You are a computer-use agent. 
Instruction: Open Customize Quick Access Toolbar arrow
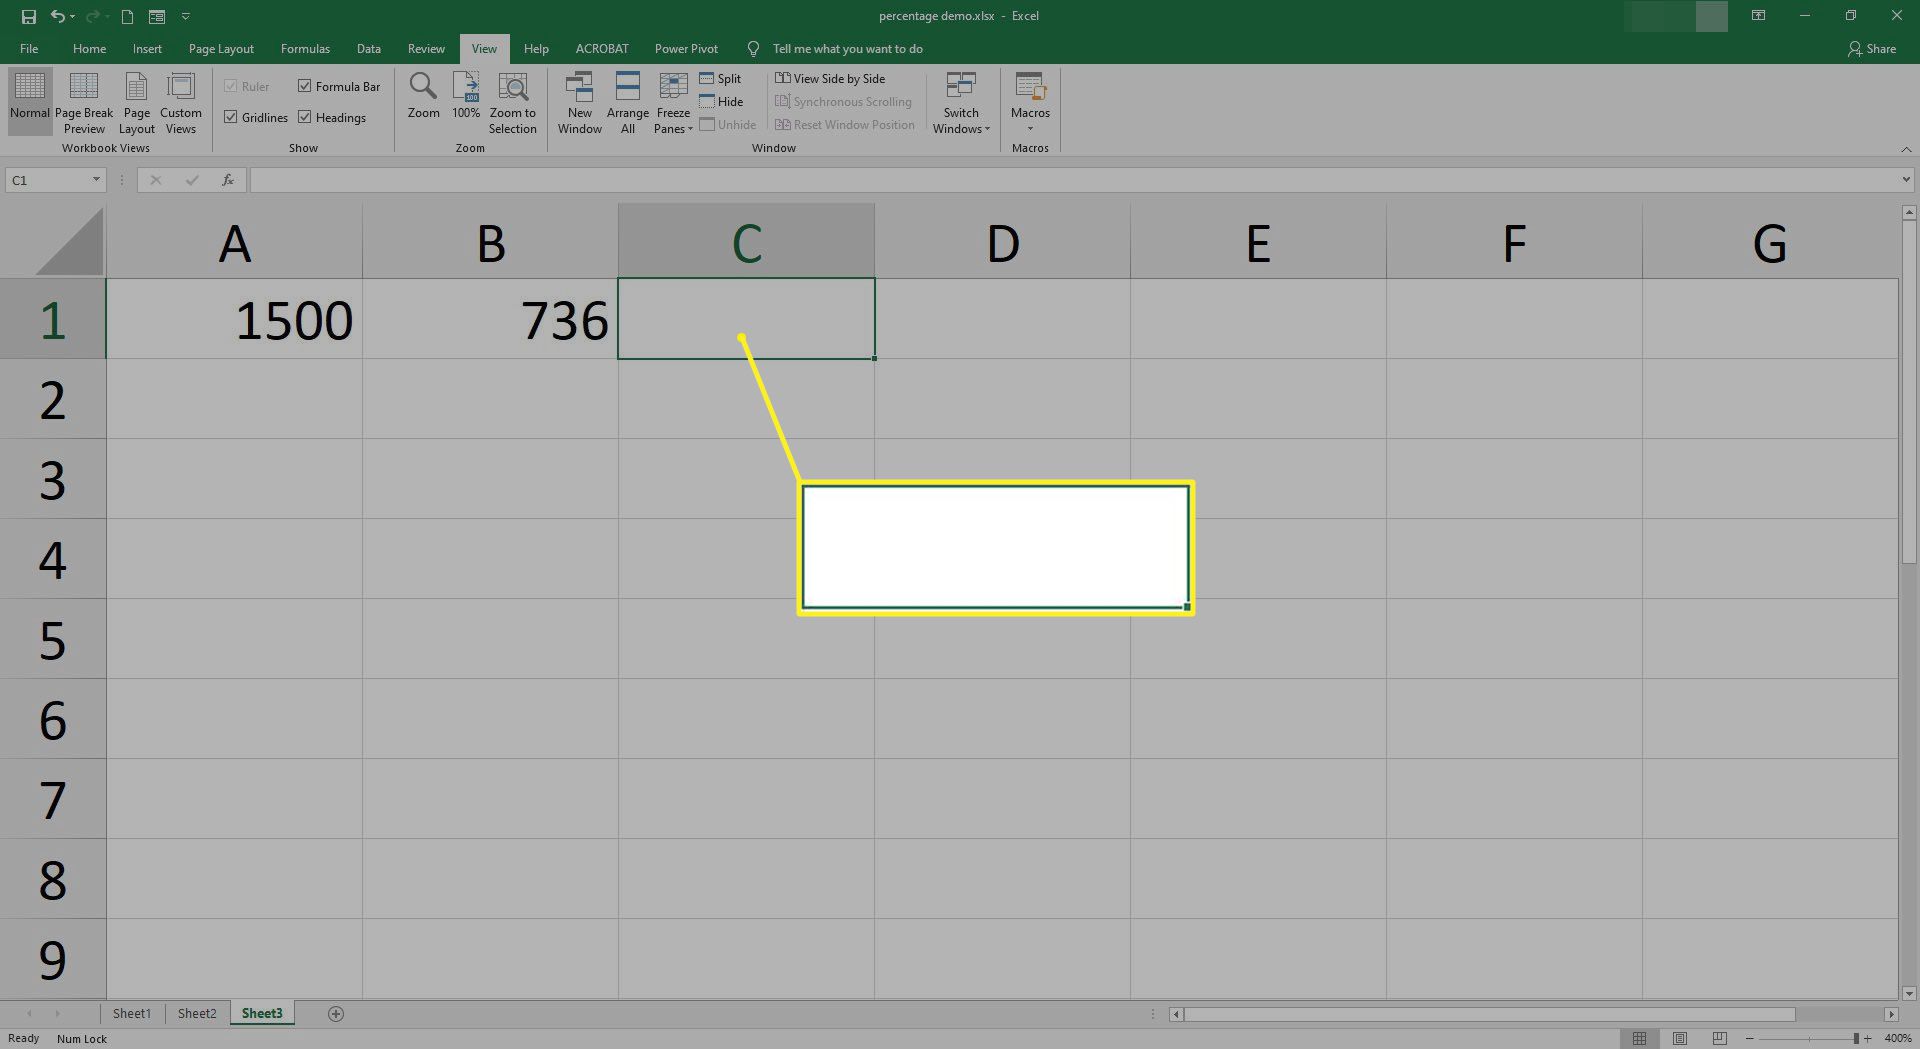pyautogui.click(x=185, y=16)
